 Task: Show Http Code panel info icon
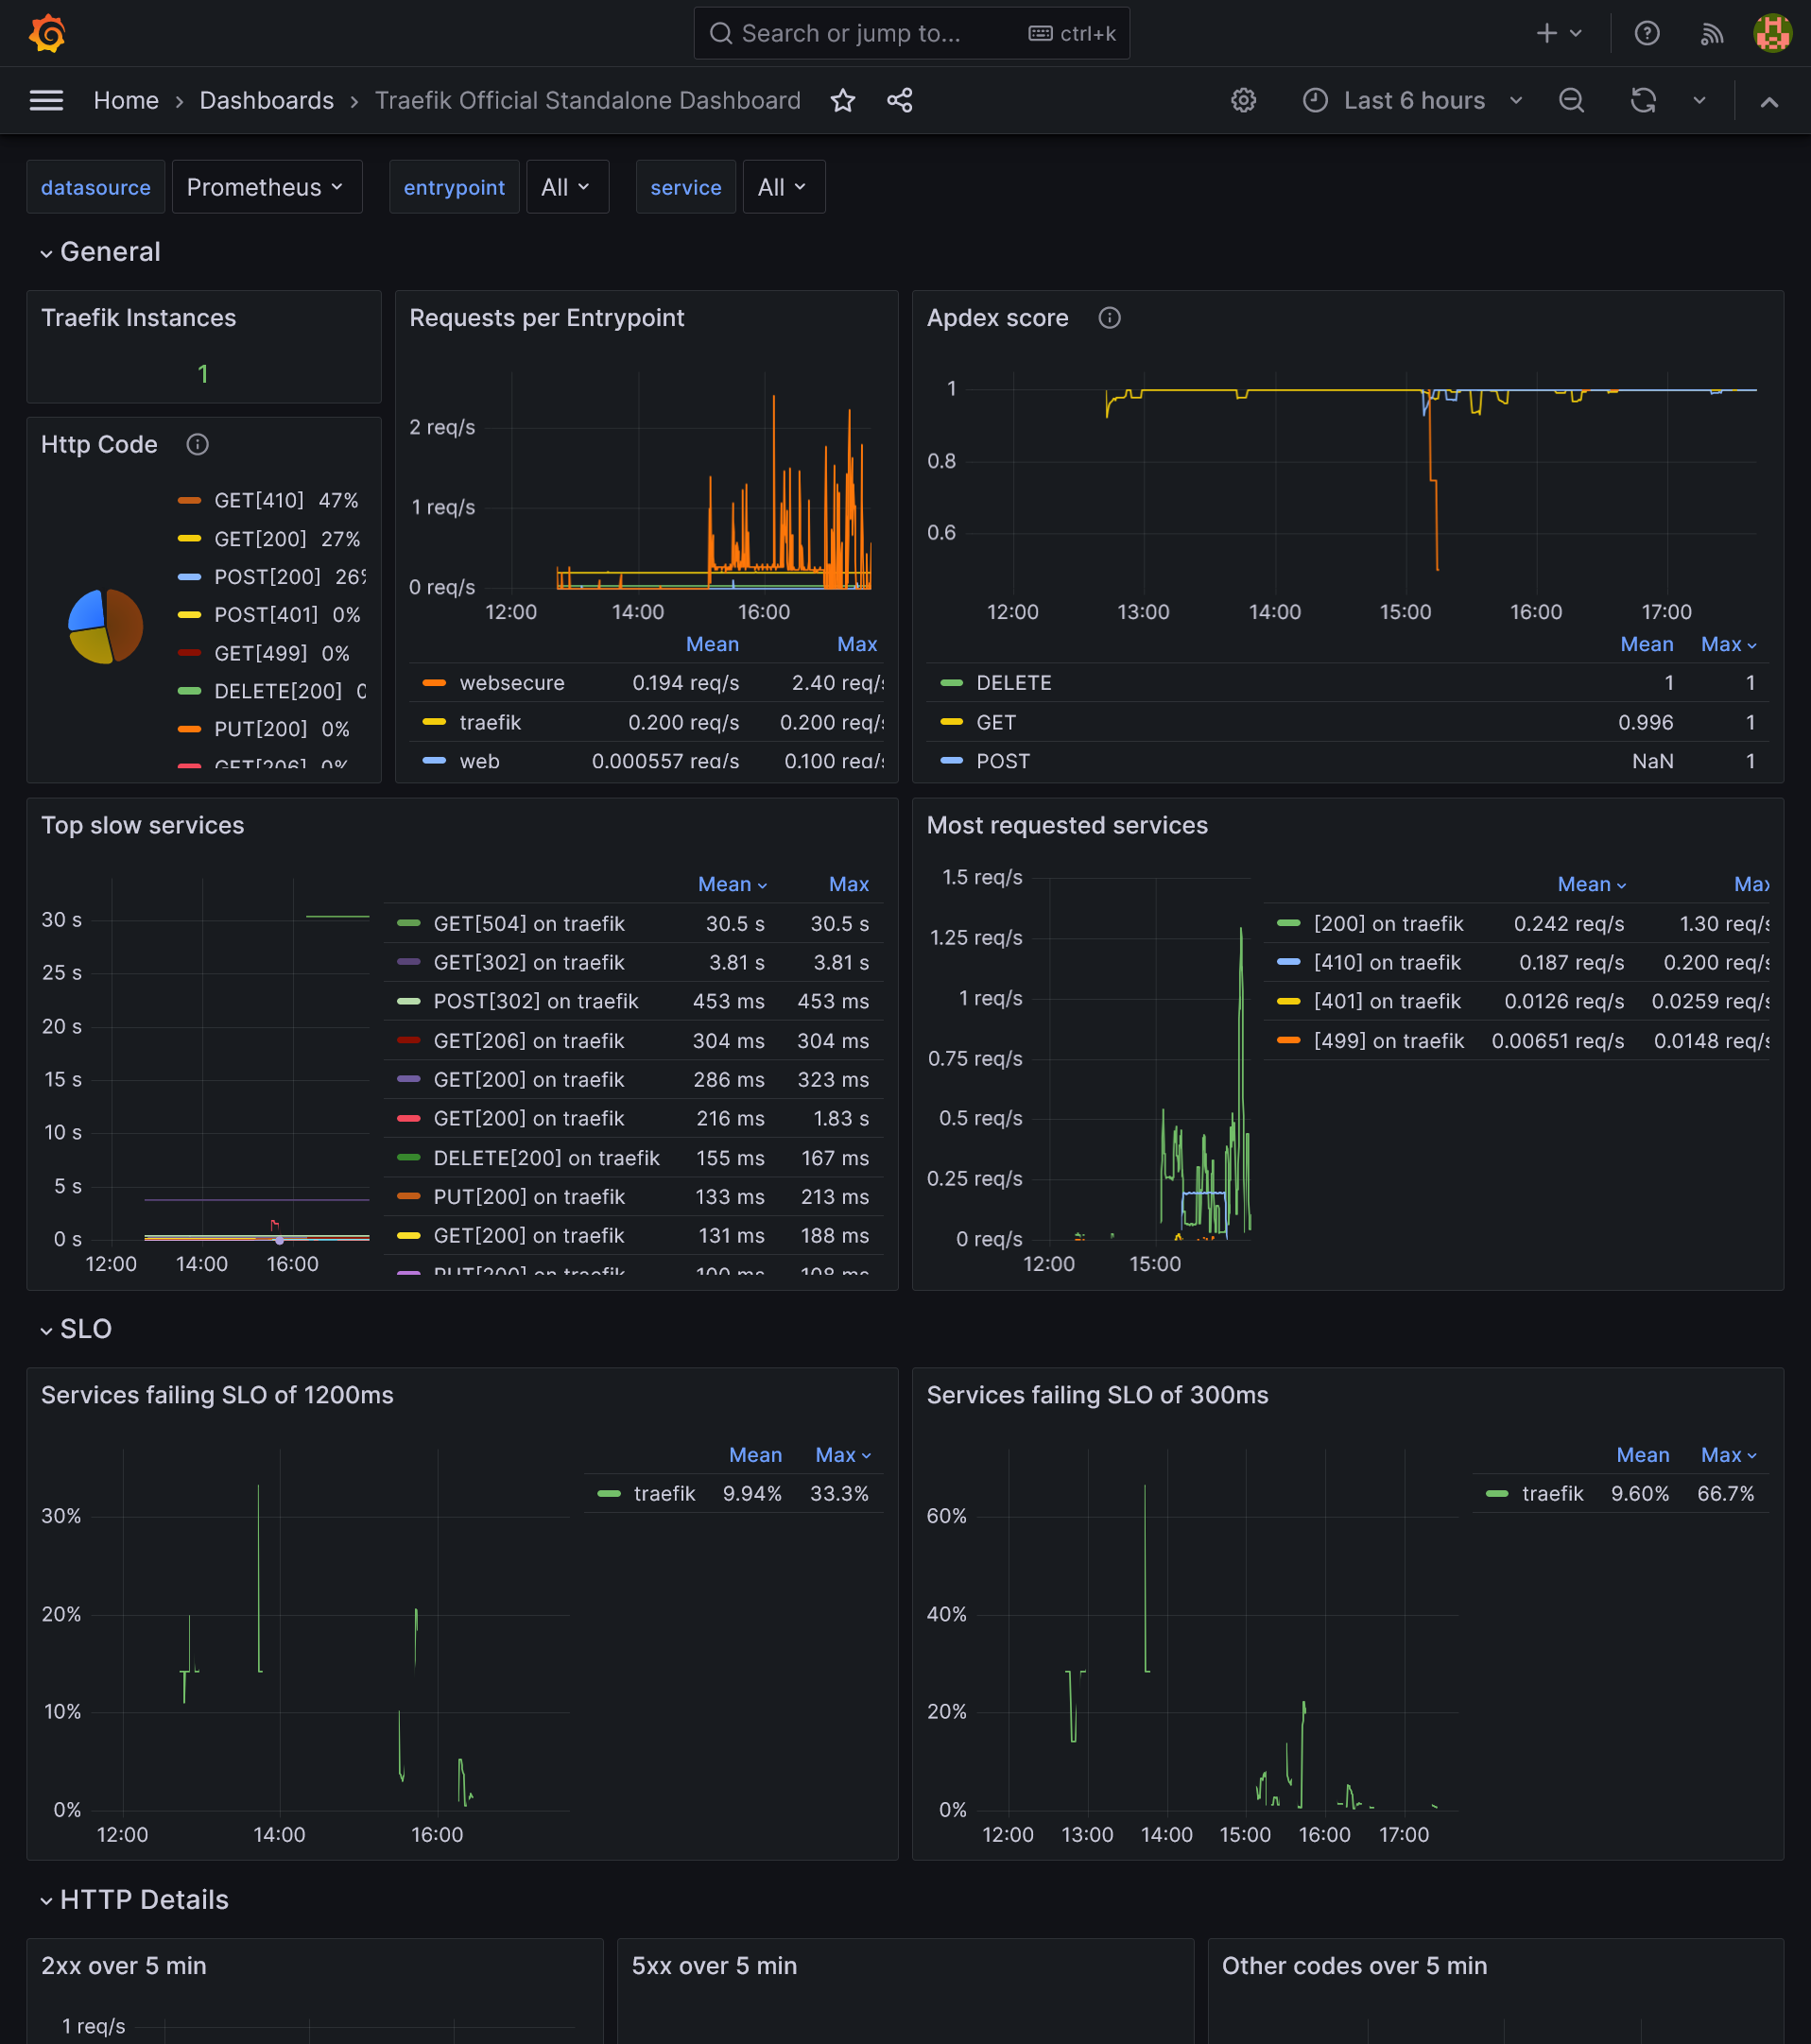pyautogui.click(x=197, y=444)
